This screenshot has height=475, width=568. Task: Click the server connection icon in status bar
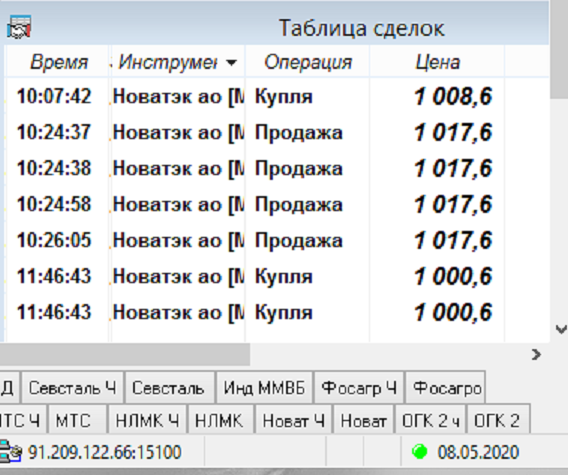coord(10,452)
